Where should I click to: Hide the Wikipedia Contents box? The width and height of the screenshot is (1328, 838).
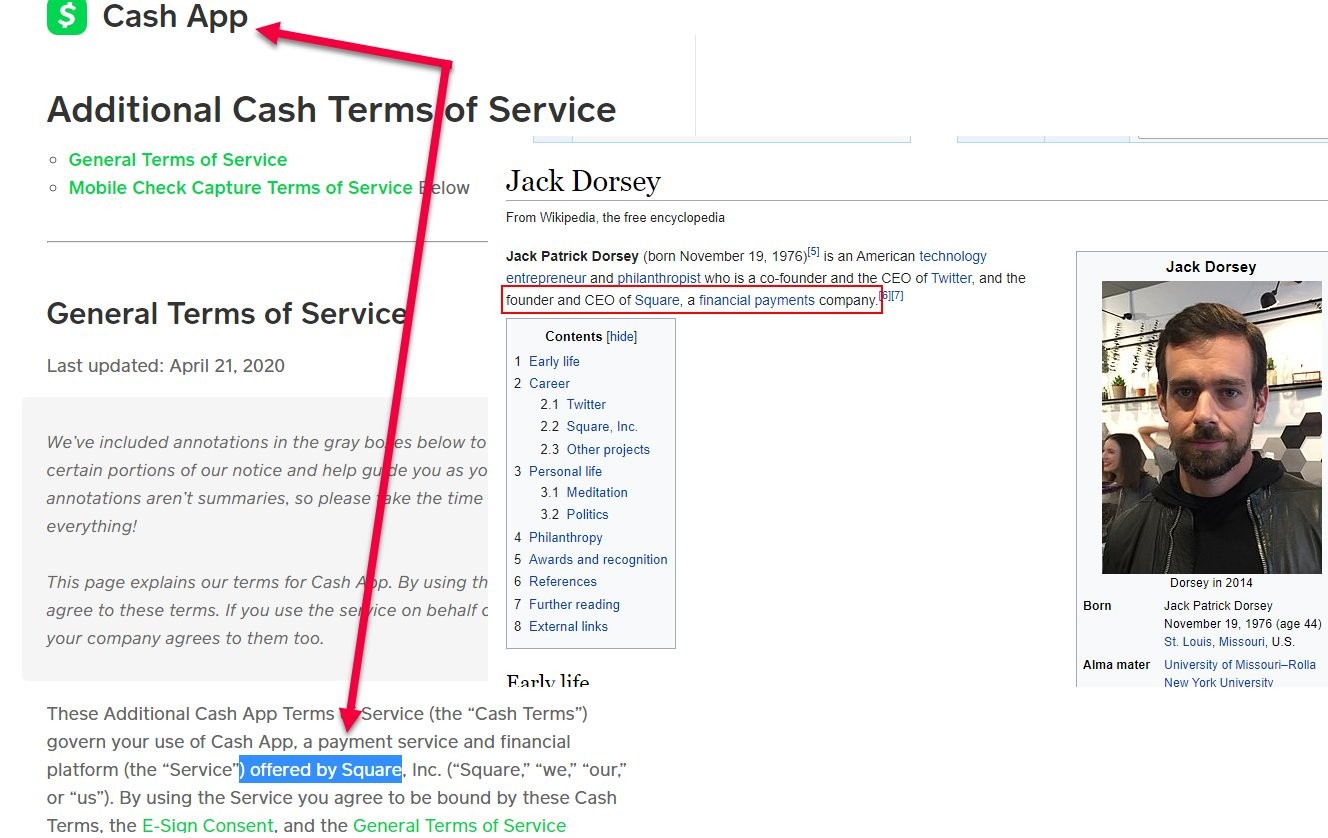622,337
